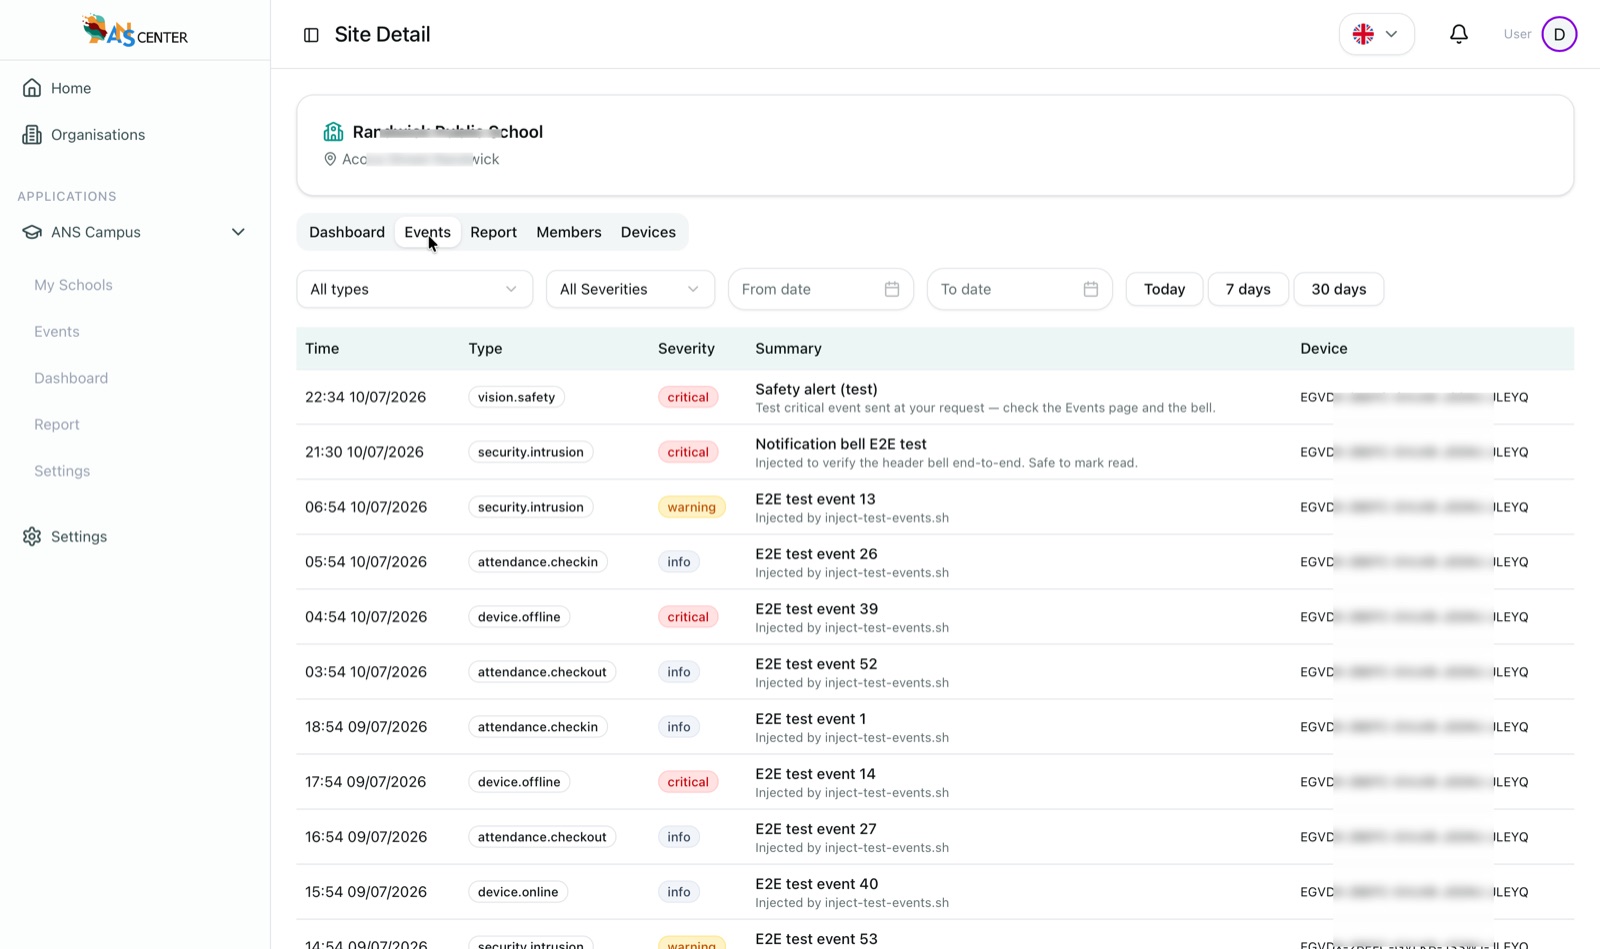Open the notifications bell
1600x949 pixels.
1459,34
